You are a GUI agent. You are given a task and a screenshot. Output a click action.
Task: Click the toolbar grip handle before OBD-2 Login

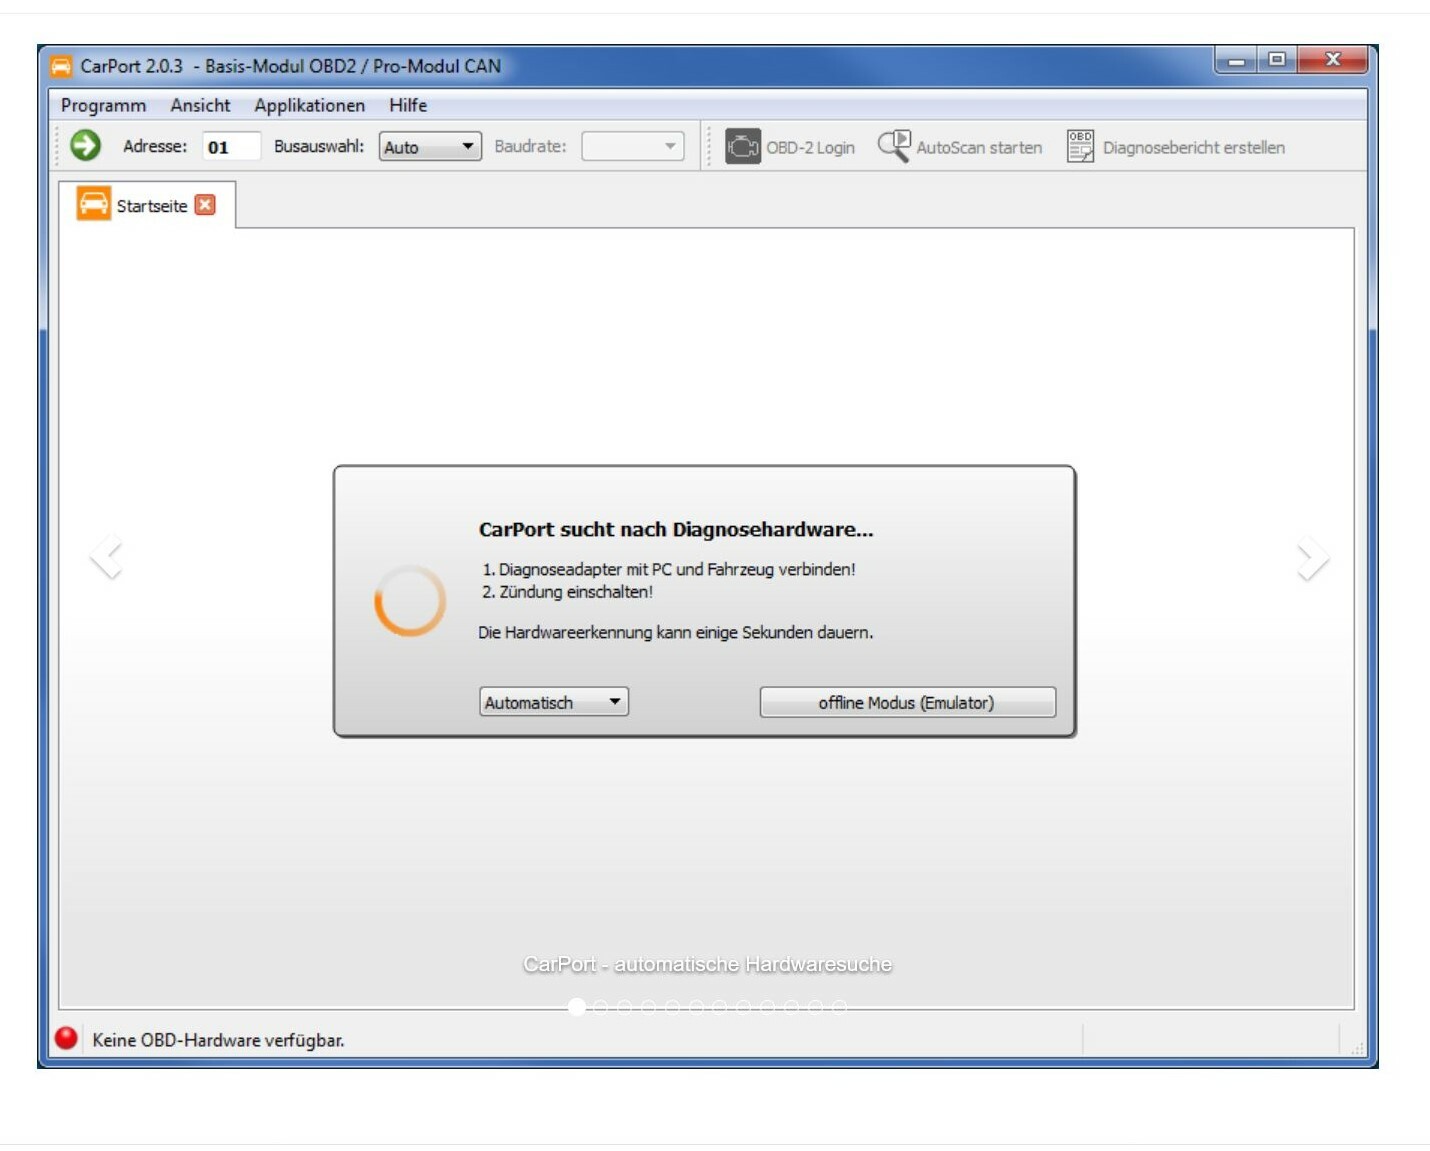708,146
